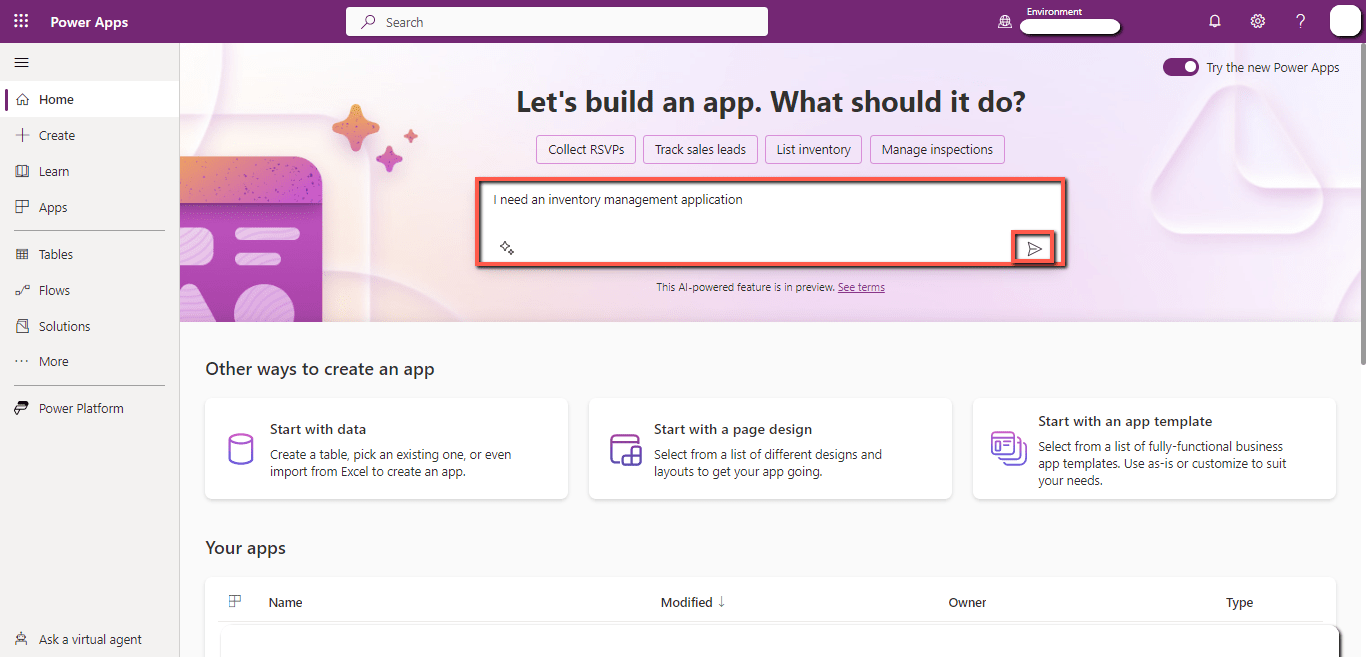
Task: Click the Copilot sparkle icon in prompt box
Action: [507, 248]
